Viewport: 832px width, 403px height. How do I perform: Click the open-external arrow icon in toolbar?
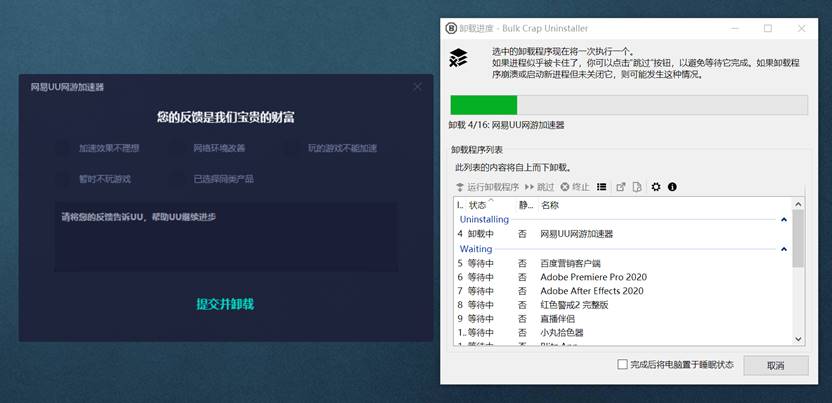621,187
